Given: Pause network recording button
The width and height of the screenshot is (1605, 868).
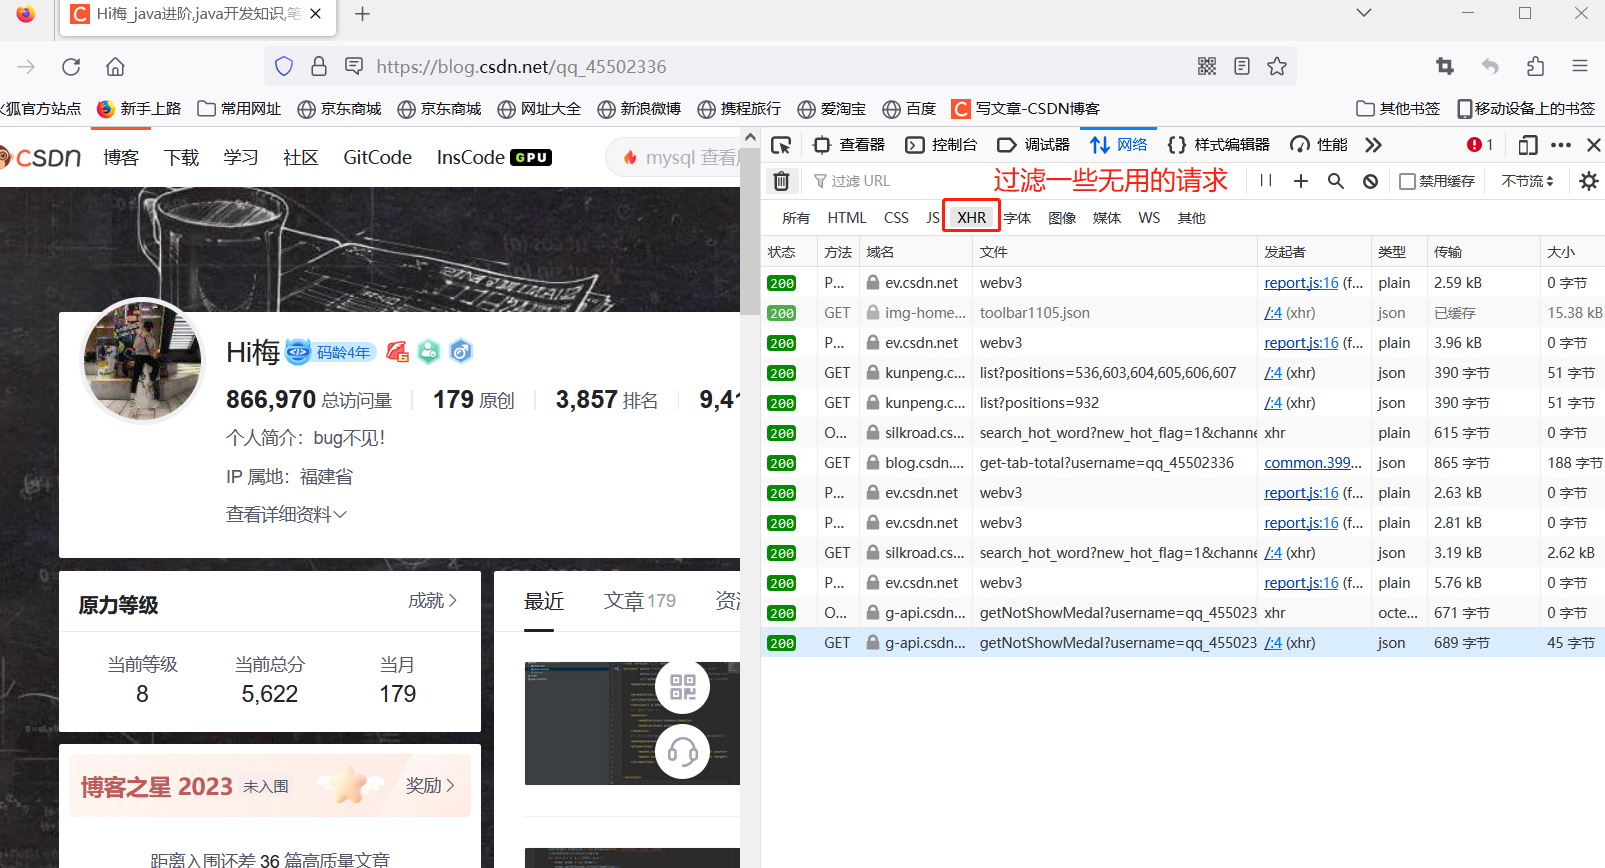Looking at the screenshot, I should [1266, 181].
